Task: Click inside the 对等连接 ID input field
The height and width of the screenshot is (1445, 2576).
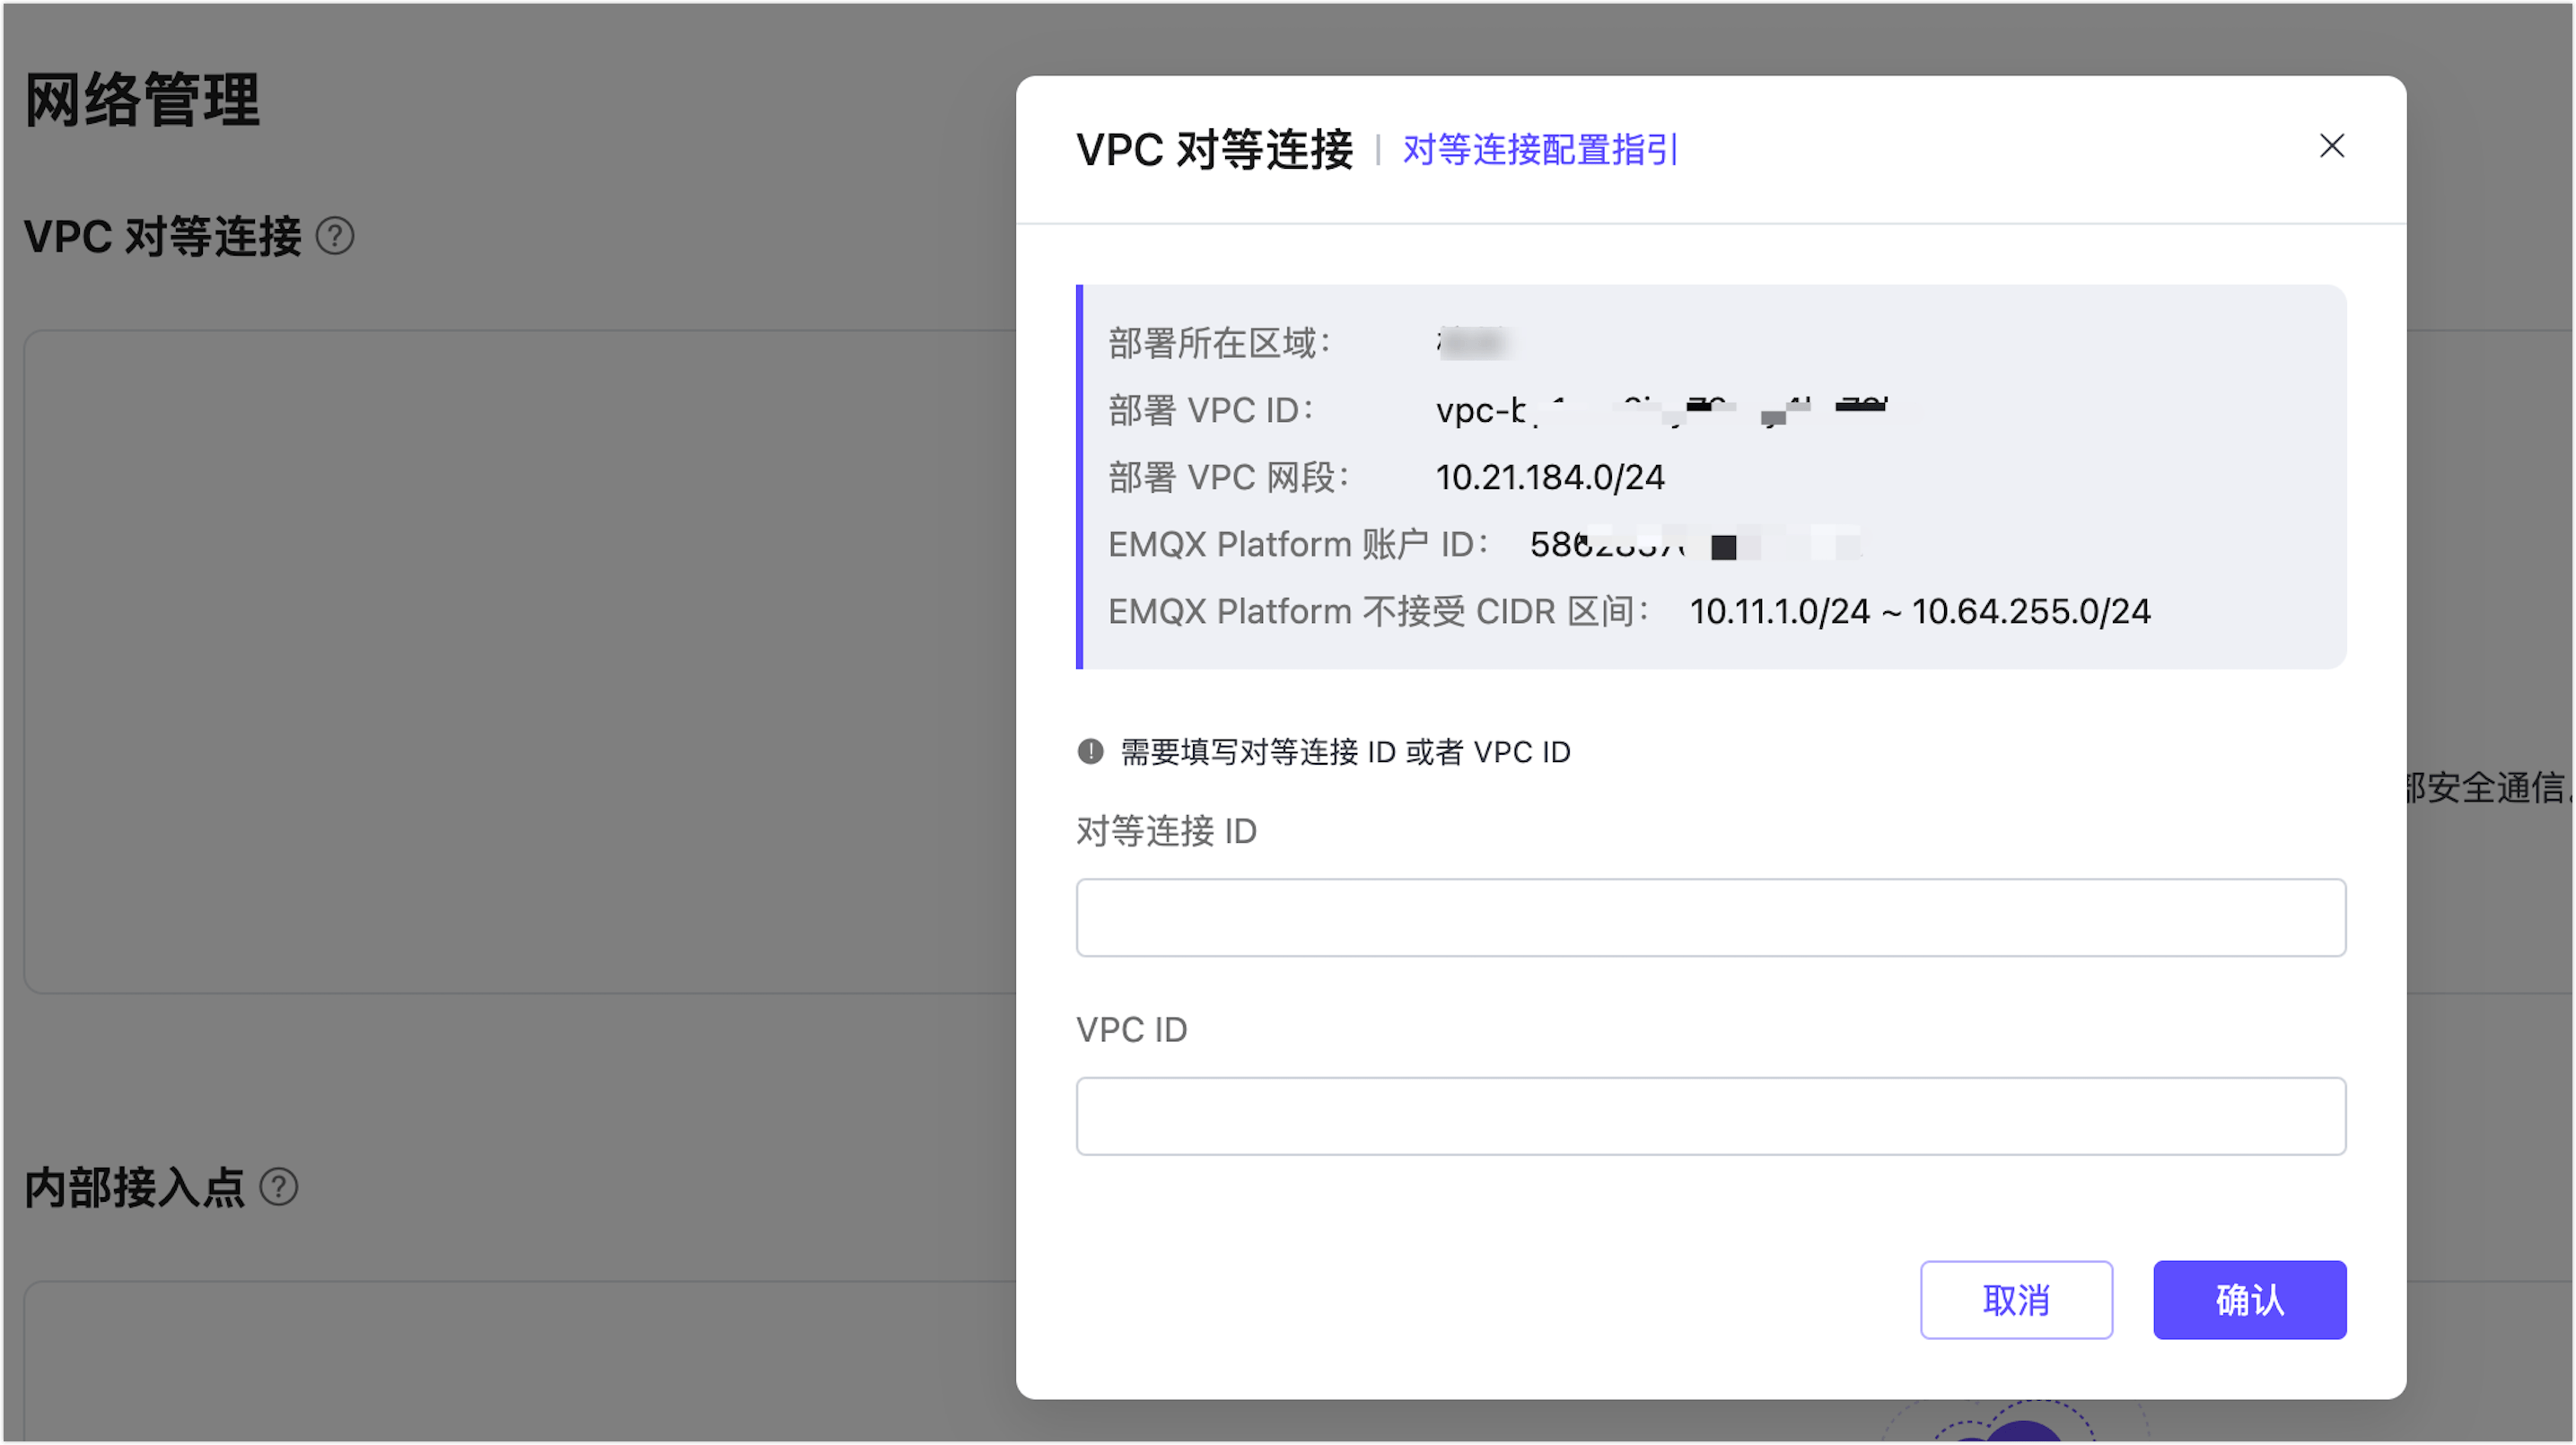Action: [x=1710, y=917]
